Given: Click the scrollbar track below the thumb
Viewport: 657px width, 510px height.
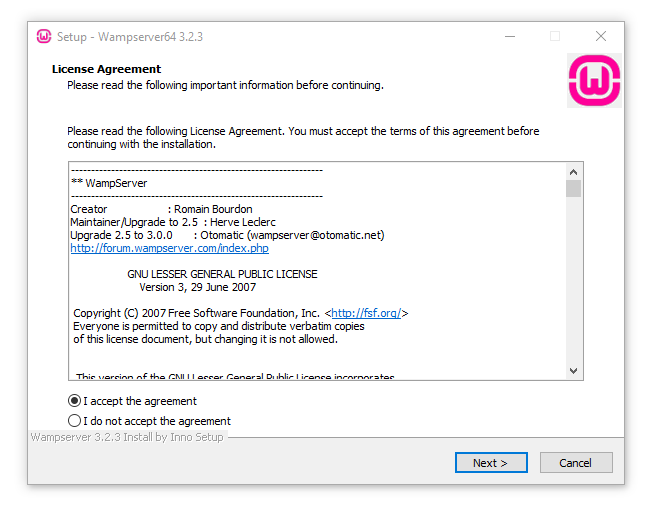Looking at the screenshot, I should pos(573,280).
